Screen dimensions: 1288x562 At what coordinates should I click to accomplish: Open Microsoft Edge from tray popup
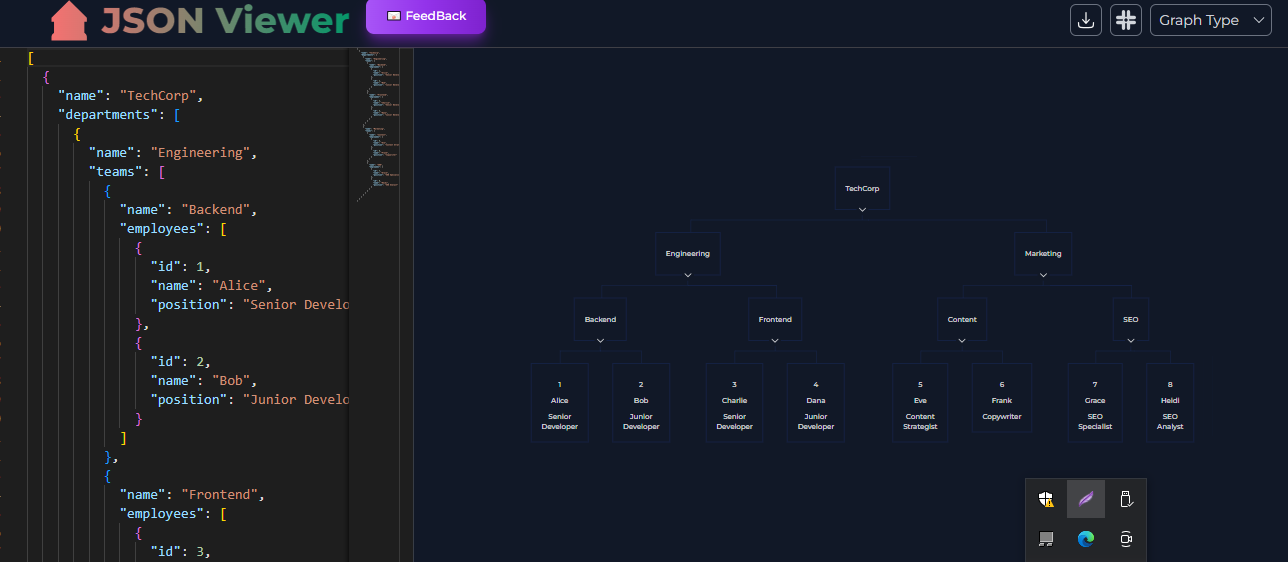[1086, 539]
